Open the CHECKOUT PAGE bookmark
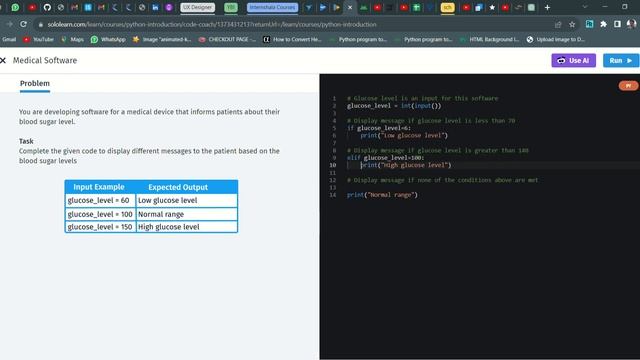Image resolution: width=640 pixels, height=360 pixels. [227, 40]
